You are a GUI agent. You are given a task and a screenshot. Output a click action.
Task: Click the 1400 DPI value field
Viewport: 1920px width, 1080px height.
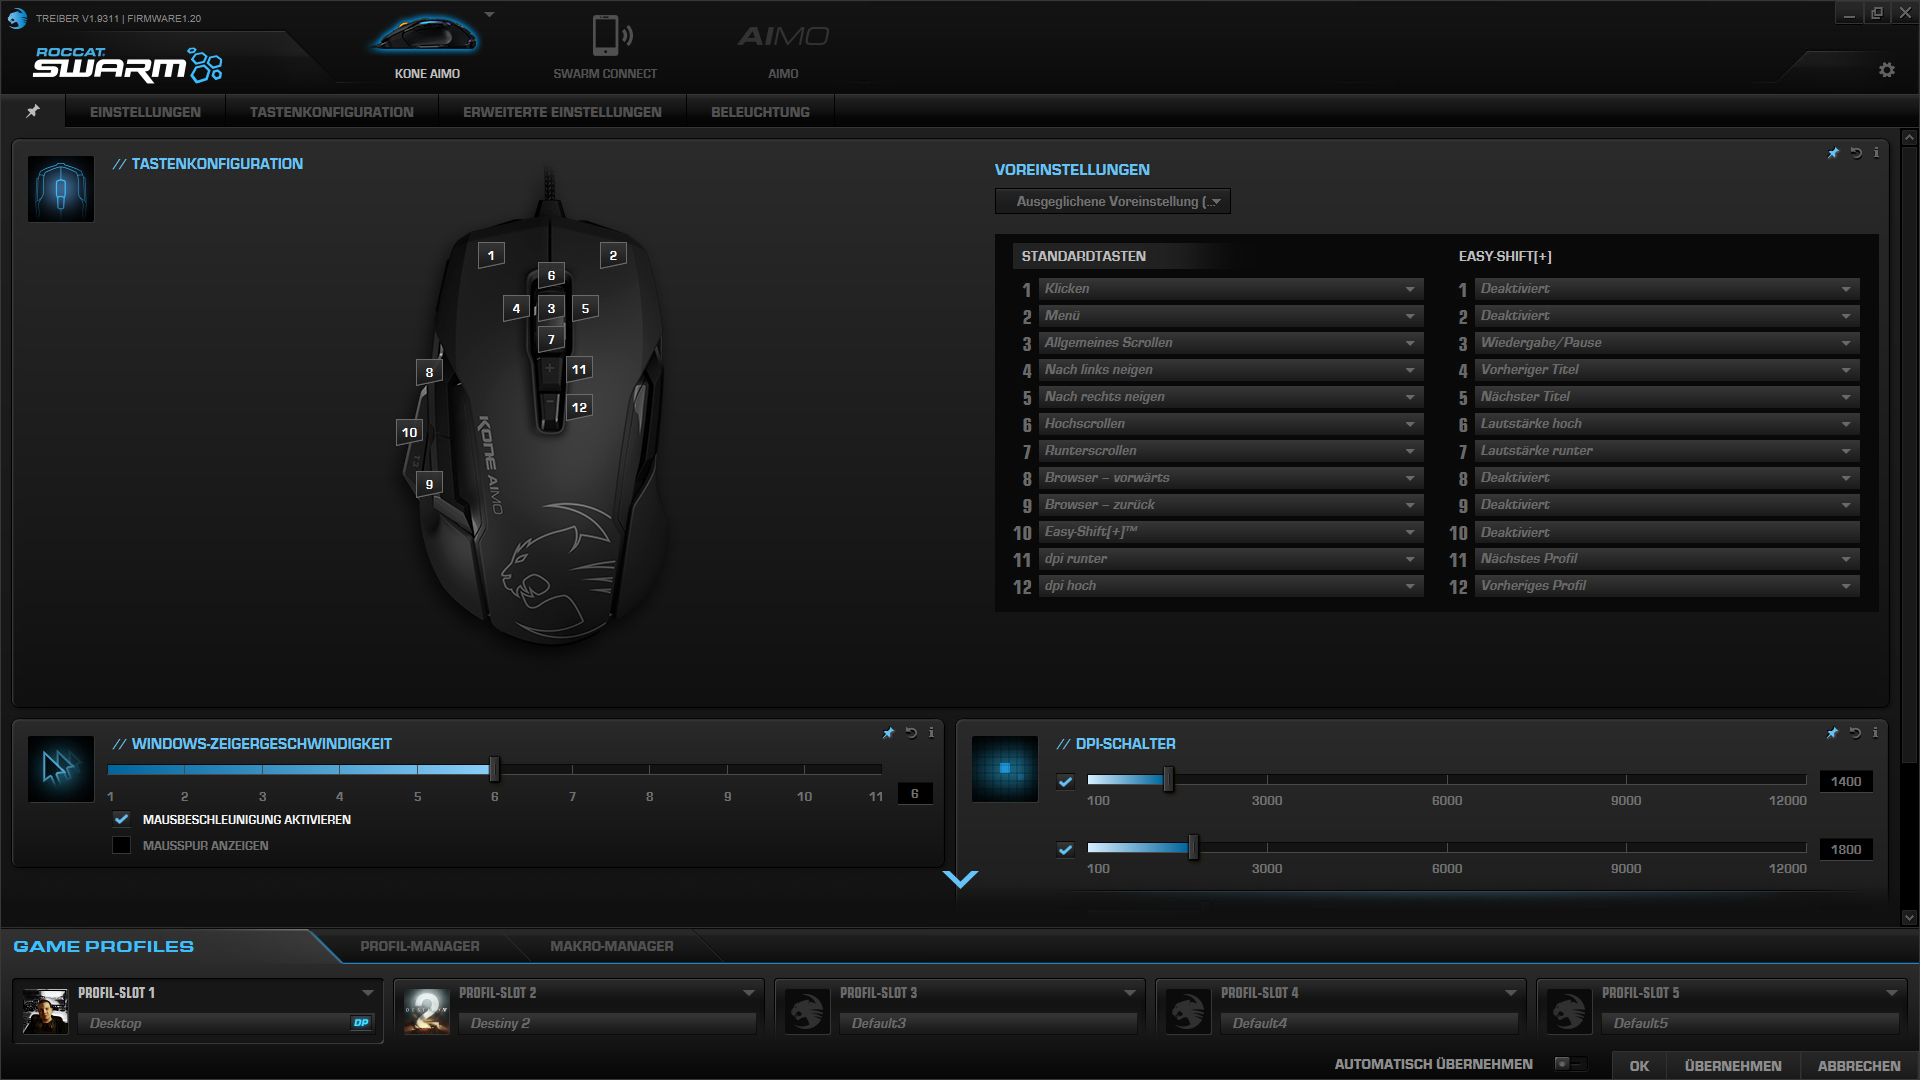click(x=1846, y=781)
